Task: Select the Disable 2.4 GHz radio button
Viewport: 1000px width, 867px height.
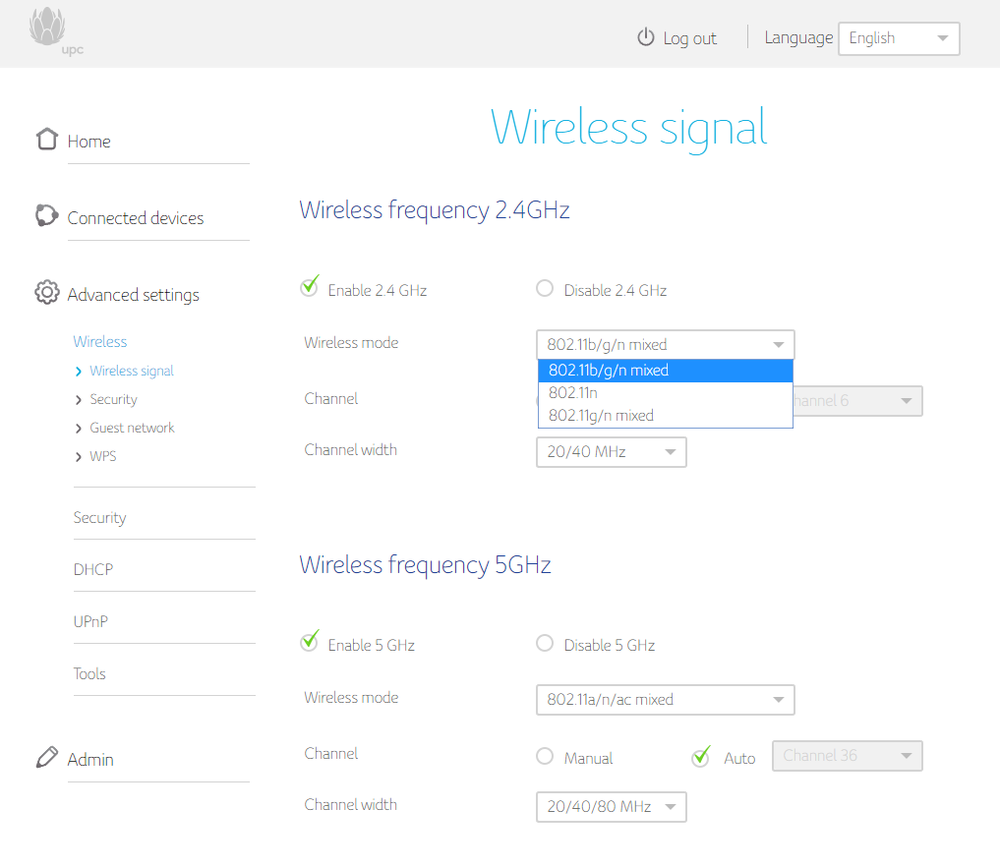Action: click(545, 289)
